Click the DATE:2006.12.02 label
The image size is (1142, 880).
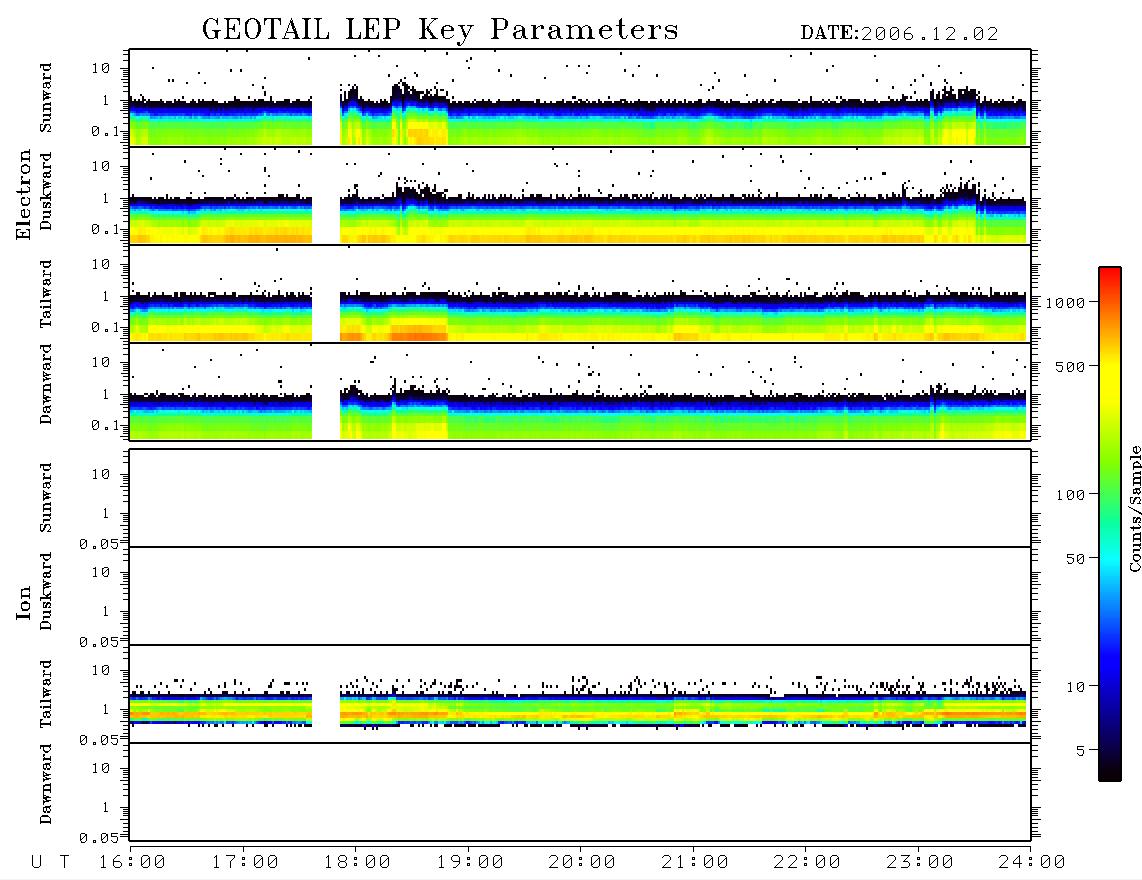pos(899,34)
